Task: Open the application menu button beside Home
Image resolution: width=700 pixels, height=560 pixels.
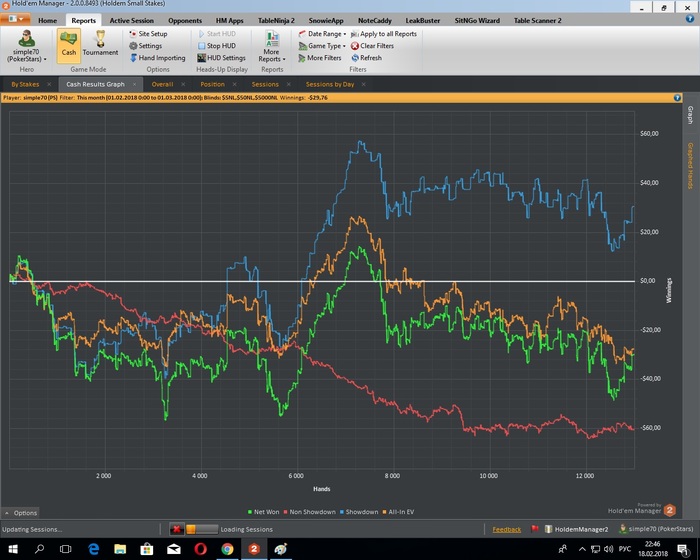Action: [15, 19]
